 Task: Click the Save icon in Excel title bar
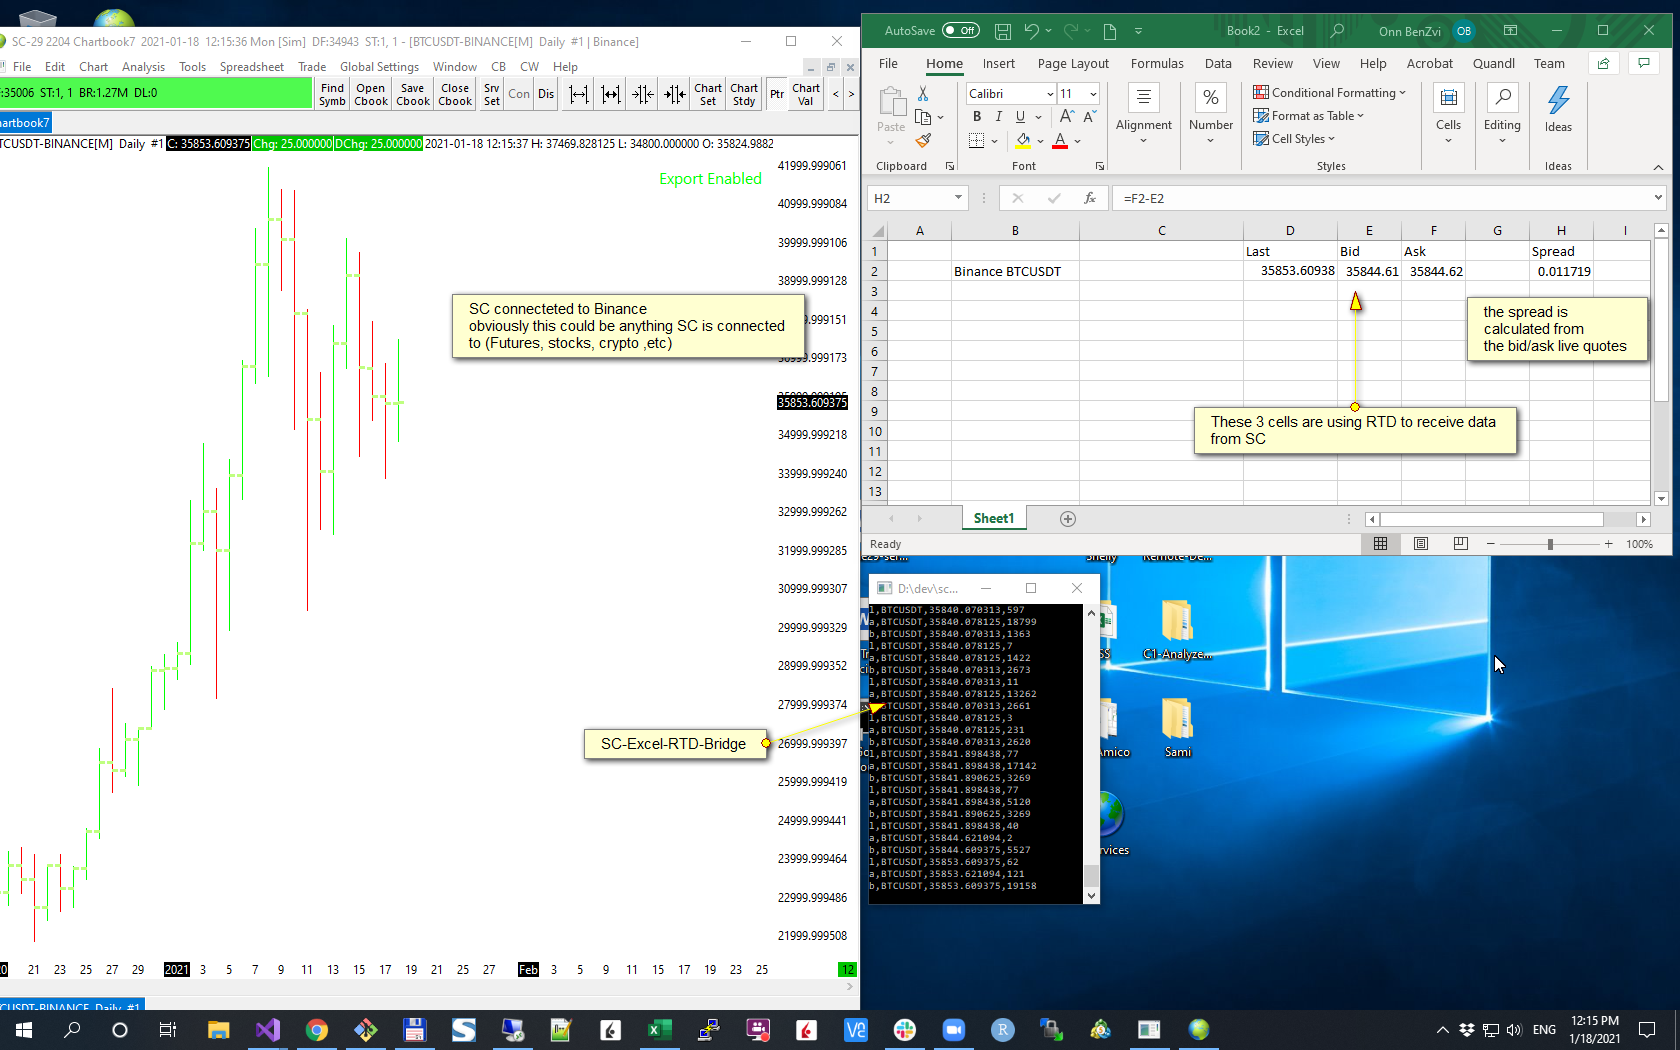coord(1002,31)
